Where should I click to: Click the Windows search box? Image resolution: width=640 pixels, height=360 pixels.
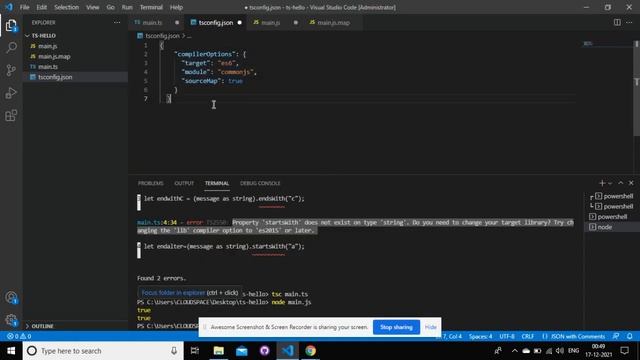(x=103, y=351)
